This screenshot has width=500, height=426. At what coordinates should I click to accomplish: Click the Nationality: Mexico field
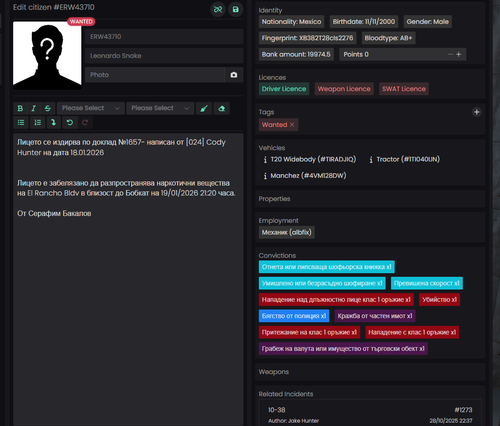point(291,22)
